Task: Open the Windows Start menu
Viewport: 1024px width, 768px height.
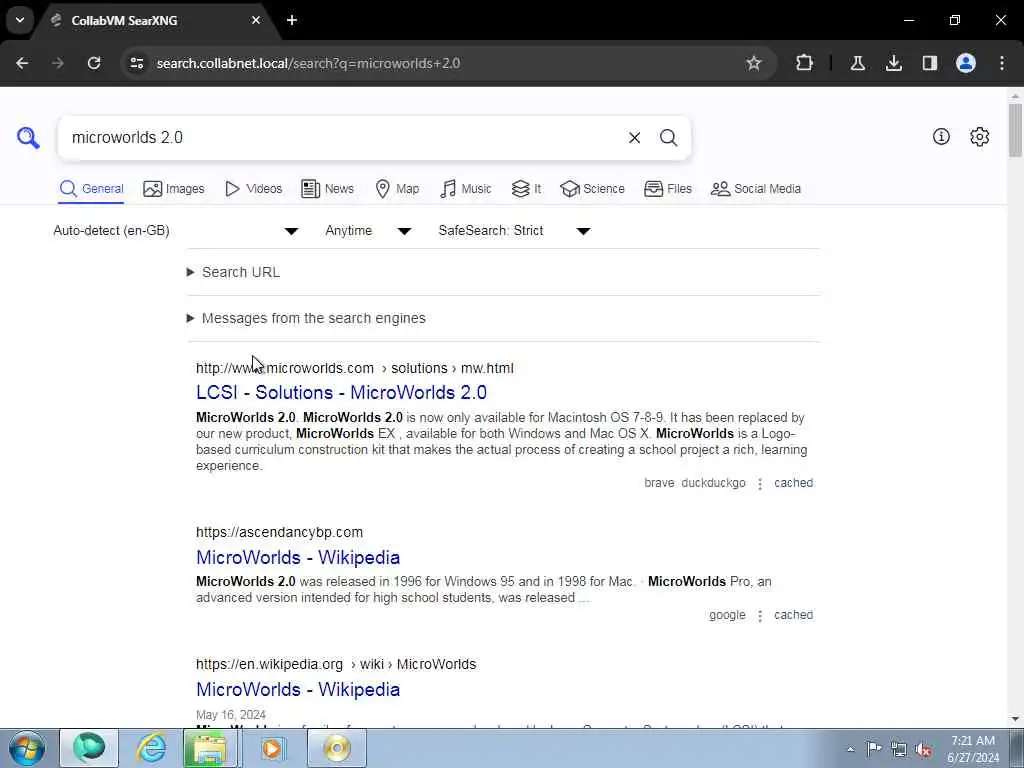Action: (x=26, y=748)
